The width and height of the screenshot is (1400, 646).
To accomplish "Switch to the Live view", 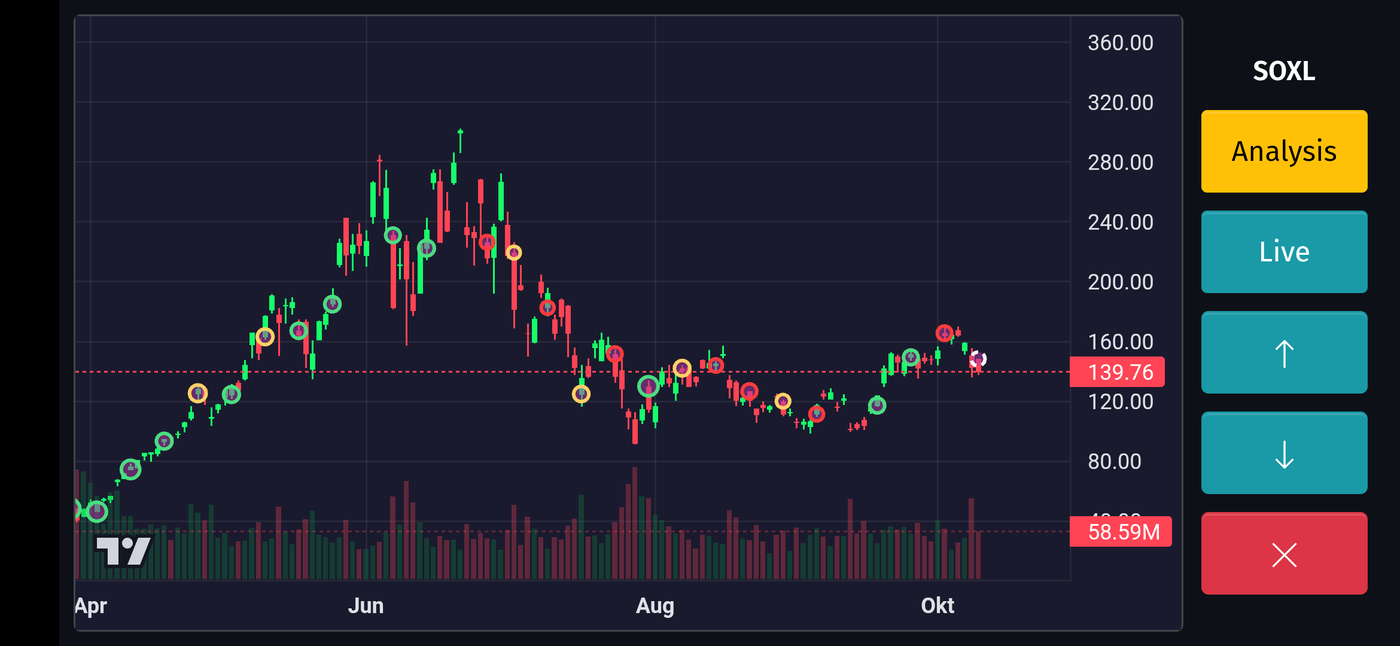I will (1284, 252).
